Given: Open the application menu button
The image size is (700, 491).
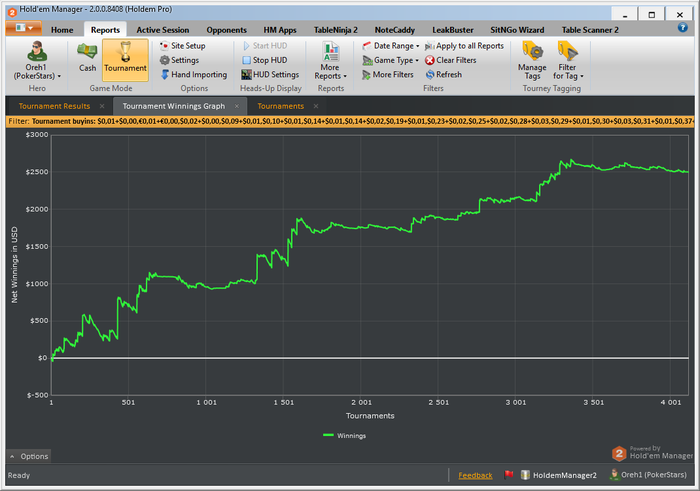Looking at the screenshot, I should point(24,28).
